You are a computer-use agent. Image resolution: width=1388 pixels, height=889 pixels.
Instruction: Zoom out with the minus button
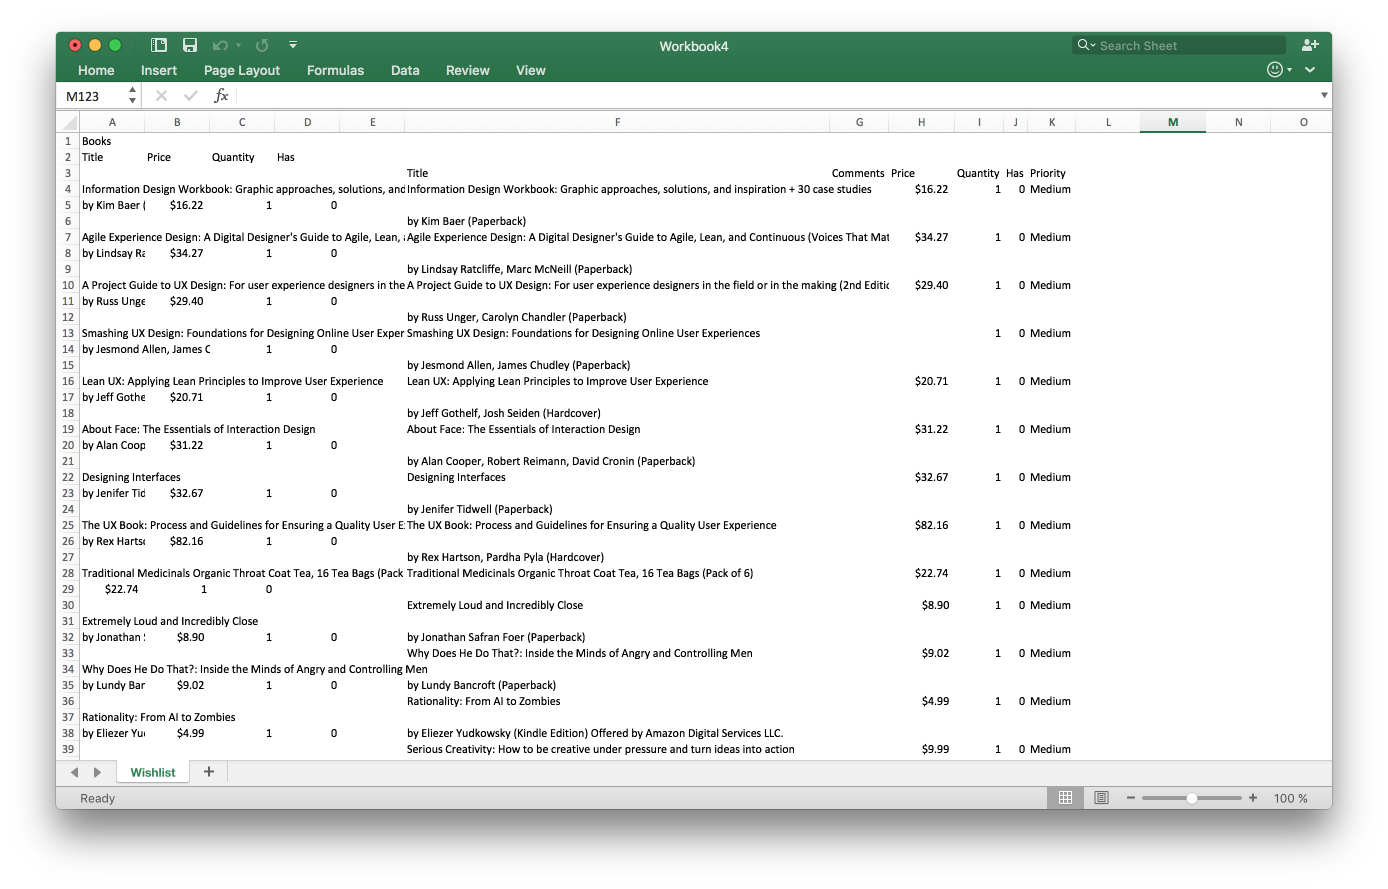click(x=1131, y=797)
